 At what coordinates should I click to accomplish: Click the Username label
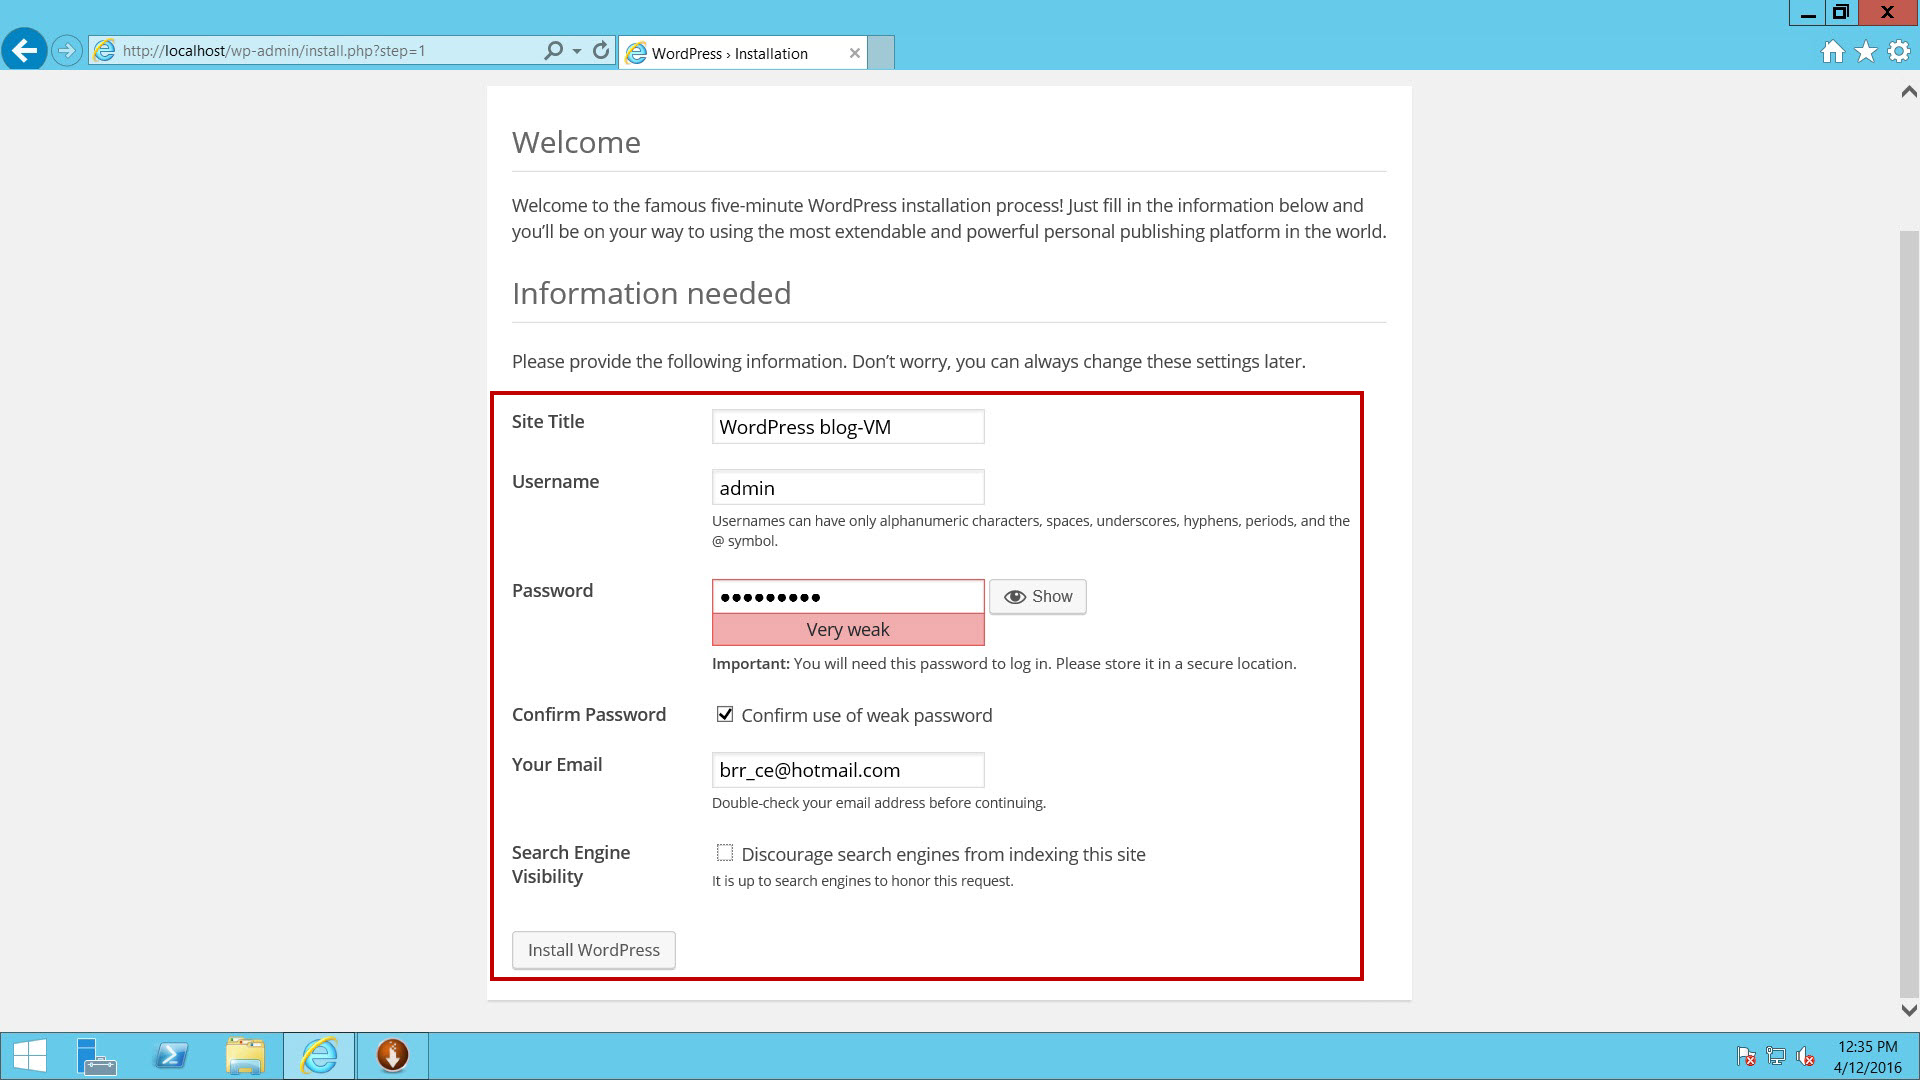tap(555, 482)
